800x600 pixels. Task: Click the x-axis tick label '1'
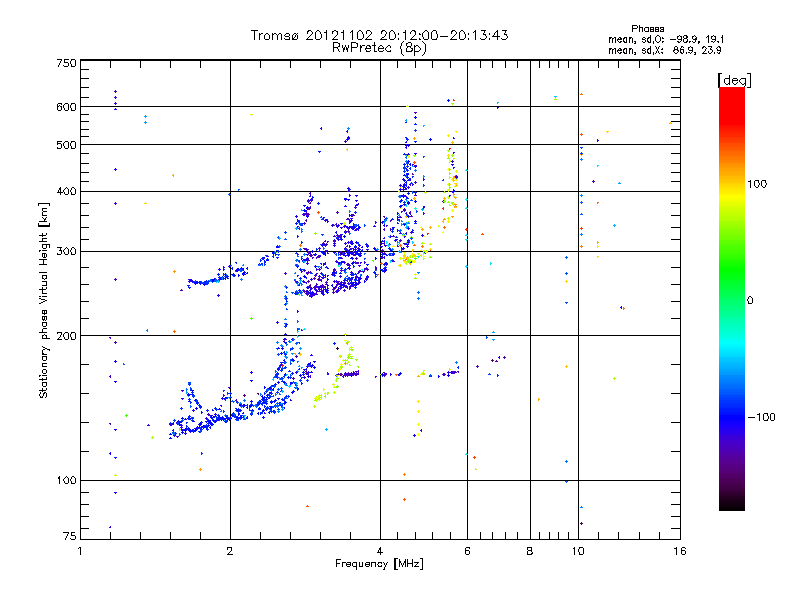[x=80, y=551]
